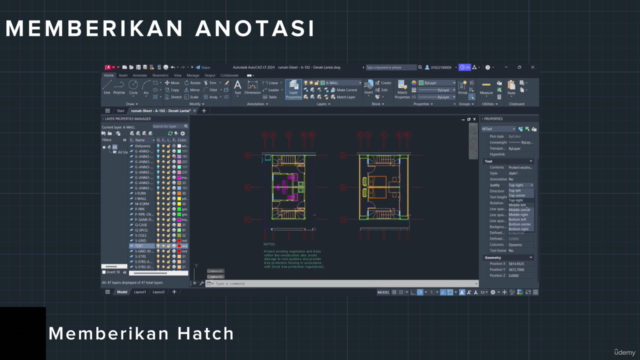Click the refresh icon in Layer Properties Manager
The width and height of the screenshot is (640, 360).
(170, 133)
